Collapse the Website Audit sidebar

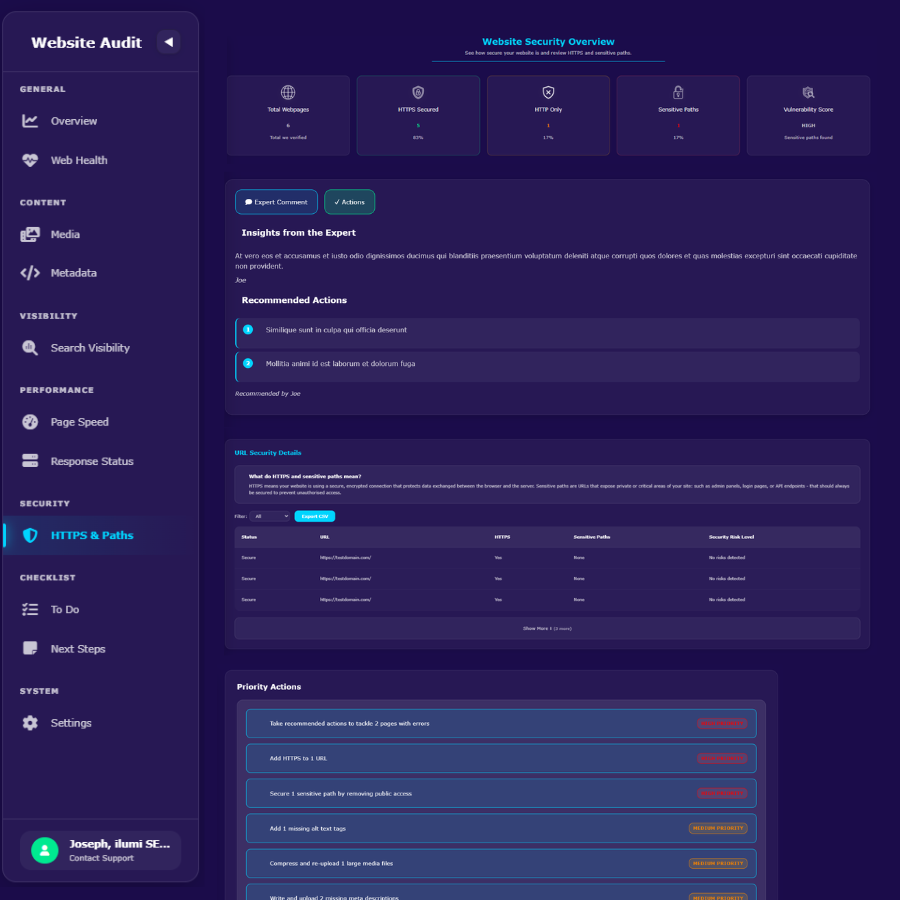tap(170, 41)
